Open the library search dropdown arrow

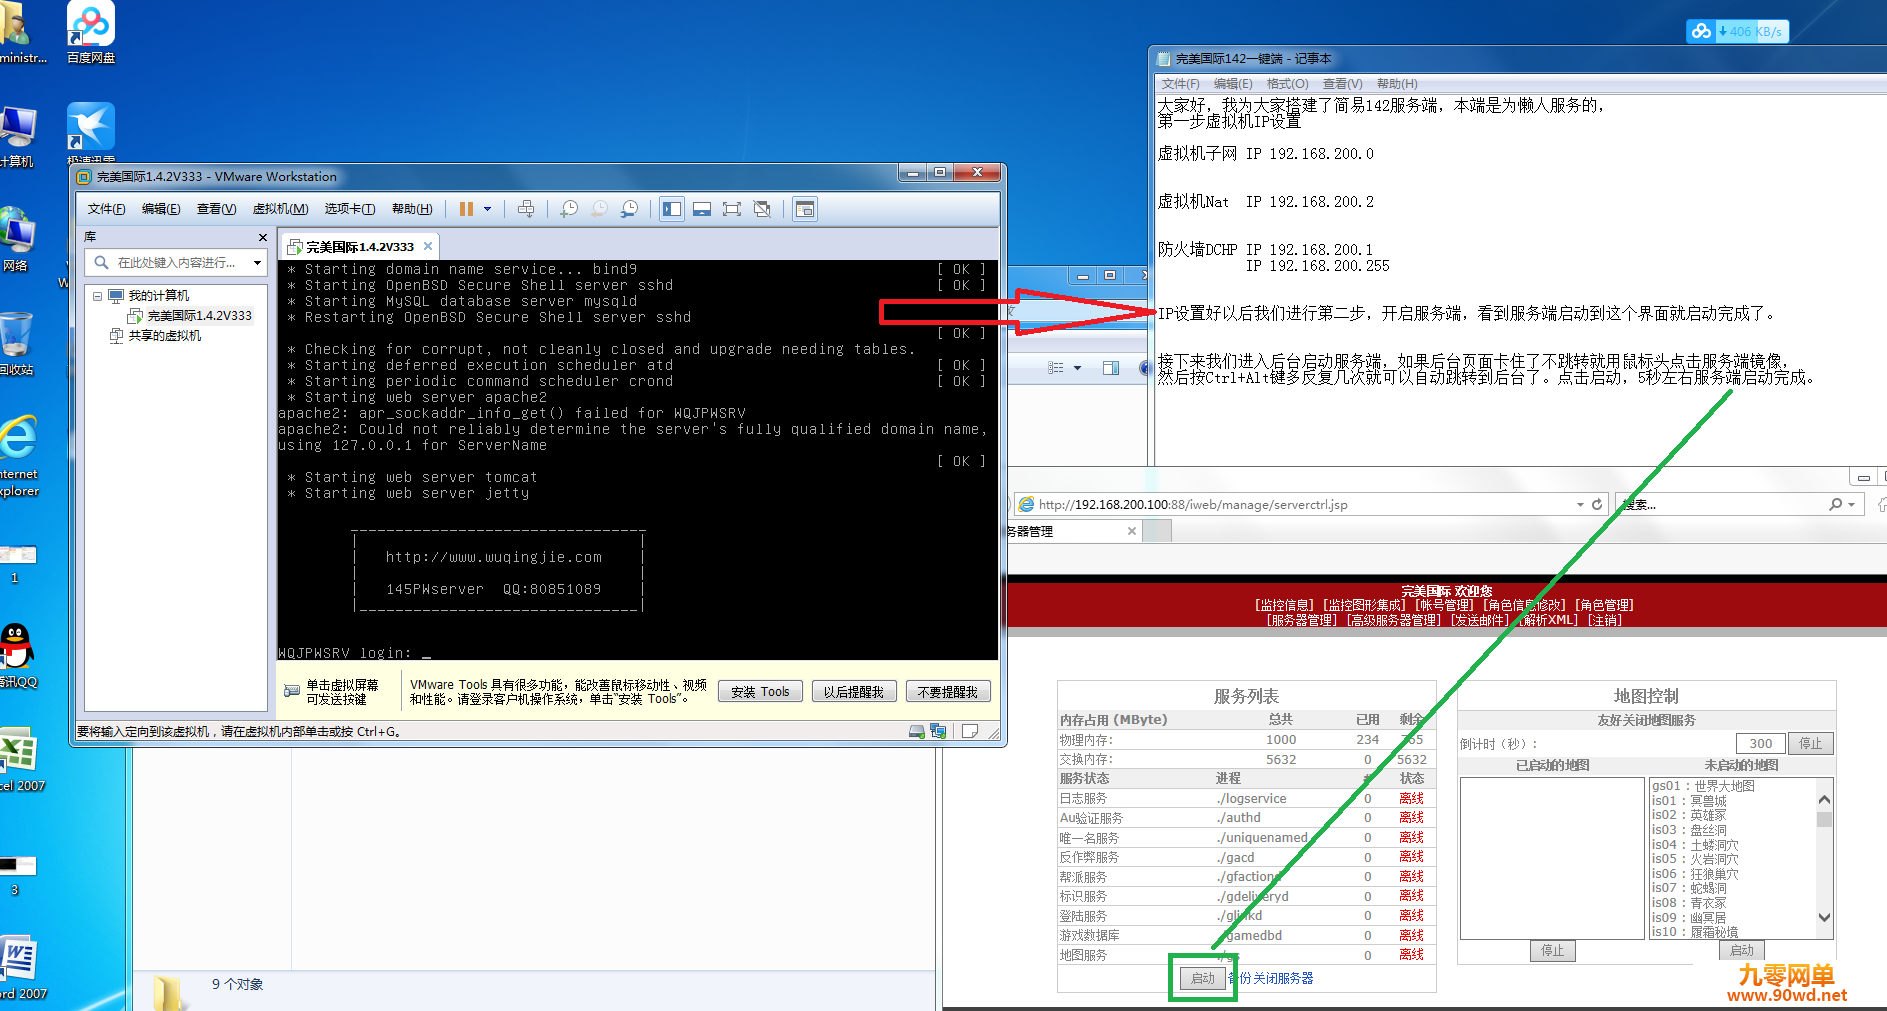pos(257,263)
